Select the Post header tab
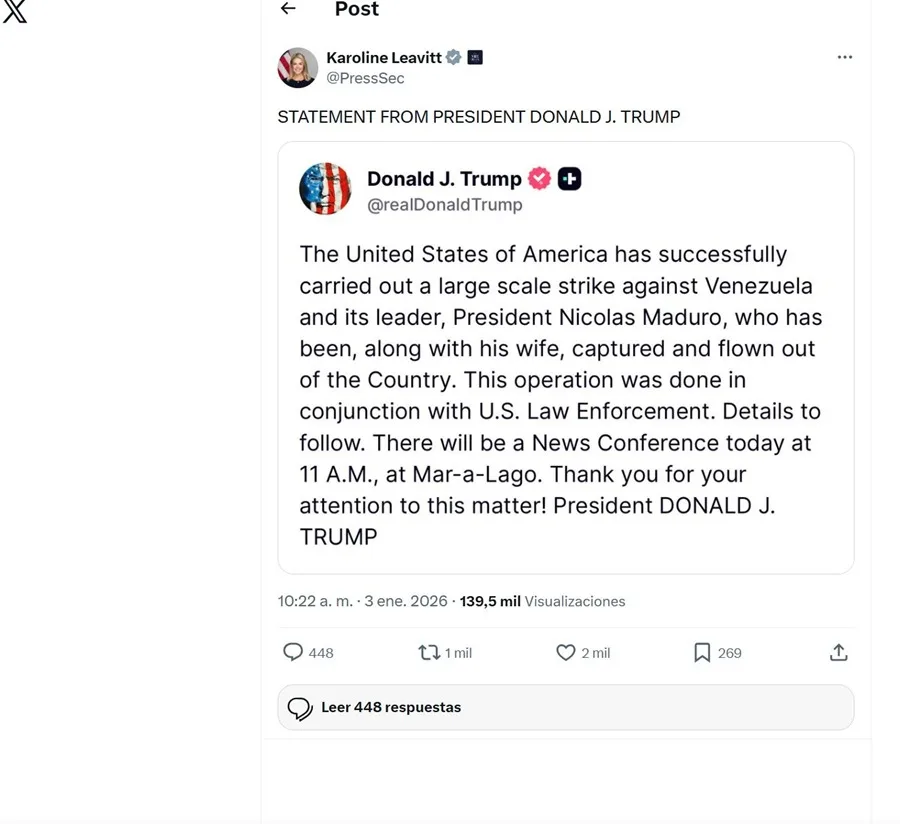 (356, 10)
